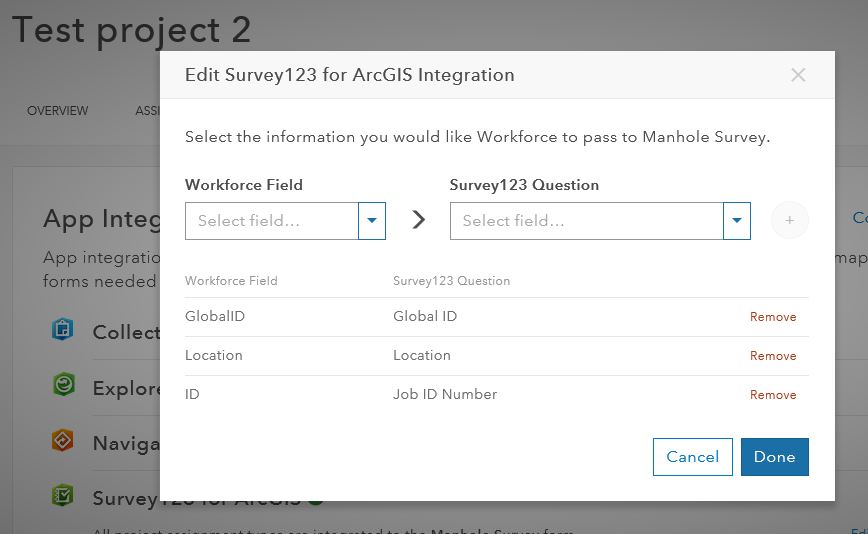Cancel the integration edits

coord(693,457)
